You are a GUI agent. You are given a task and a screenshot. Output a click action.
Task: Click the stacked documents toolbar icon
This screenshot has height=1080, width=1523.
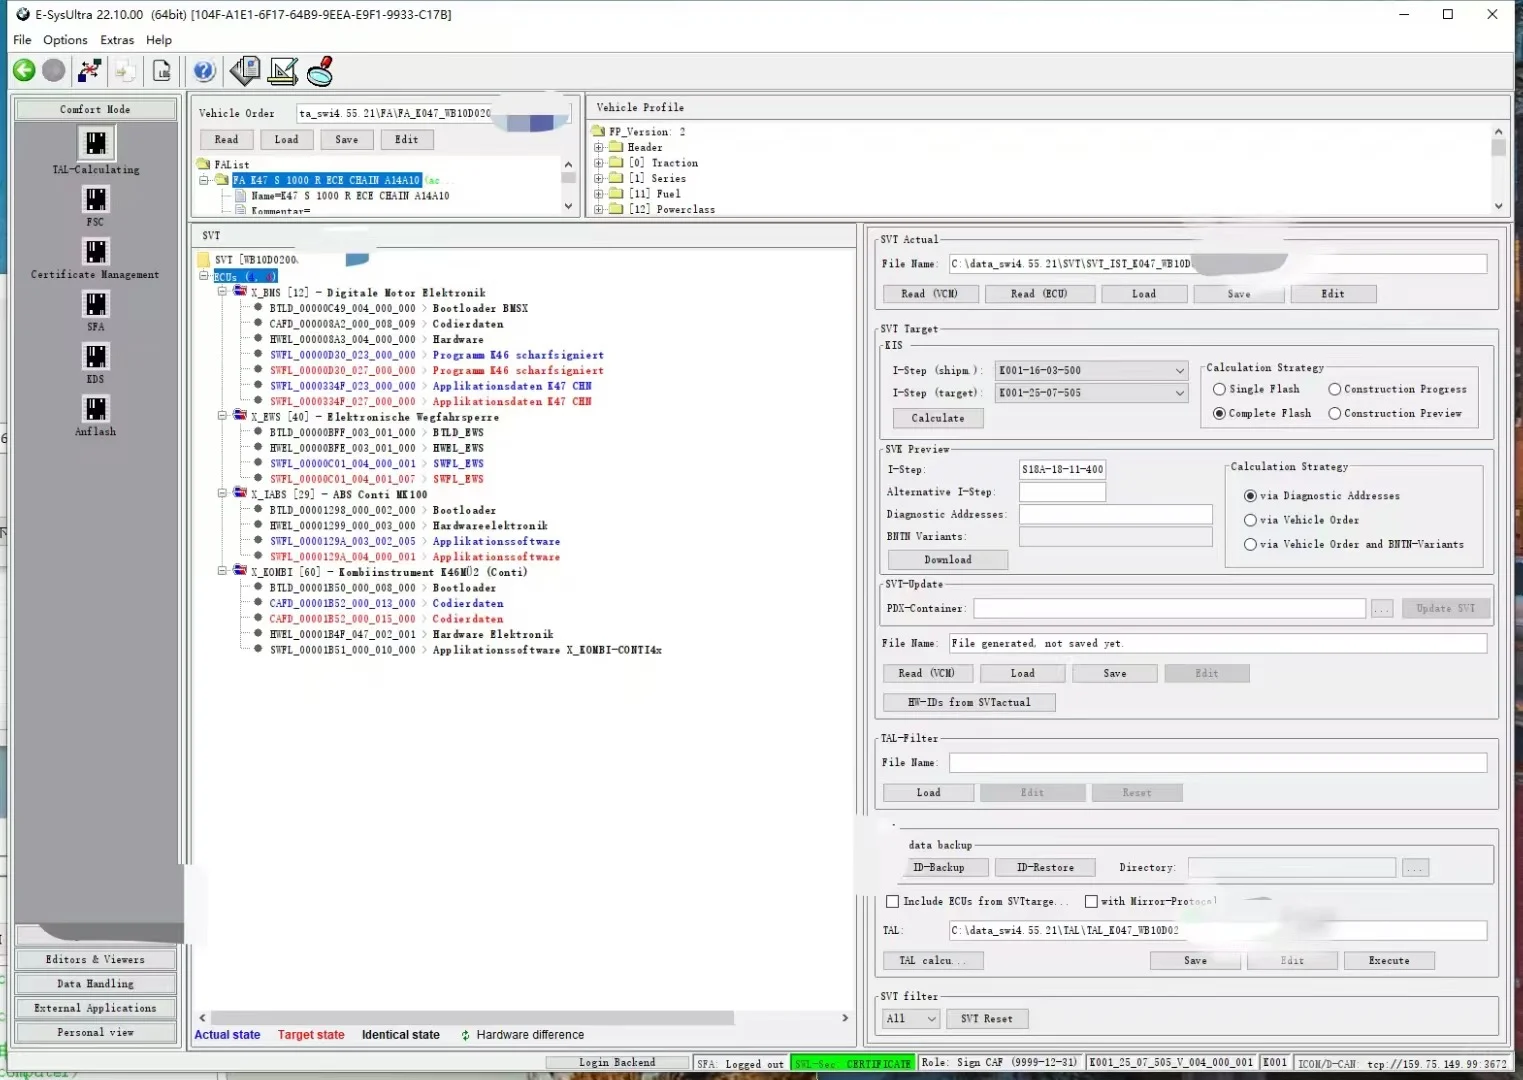[245, 70]
